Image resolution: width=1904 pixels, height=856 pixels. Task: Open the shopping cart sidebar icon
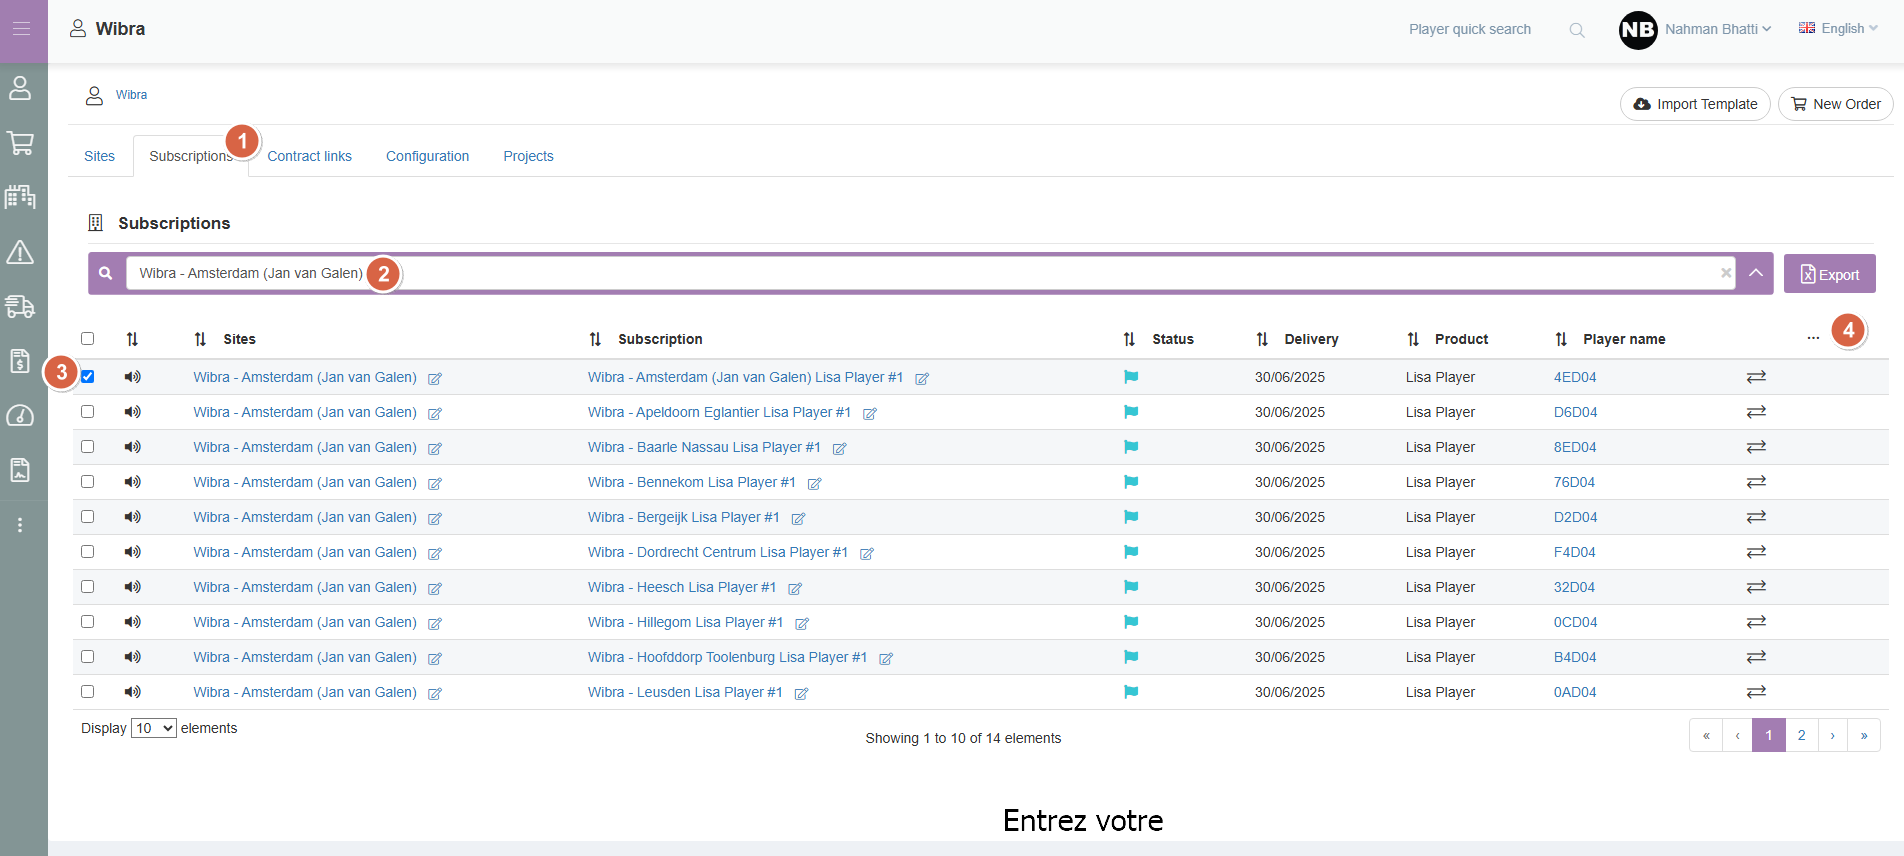coord(20,143)
